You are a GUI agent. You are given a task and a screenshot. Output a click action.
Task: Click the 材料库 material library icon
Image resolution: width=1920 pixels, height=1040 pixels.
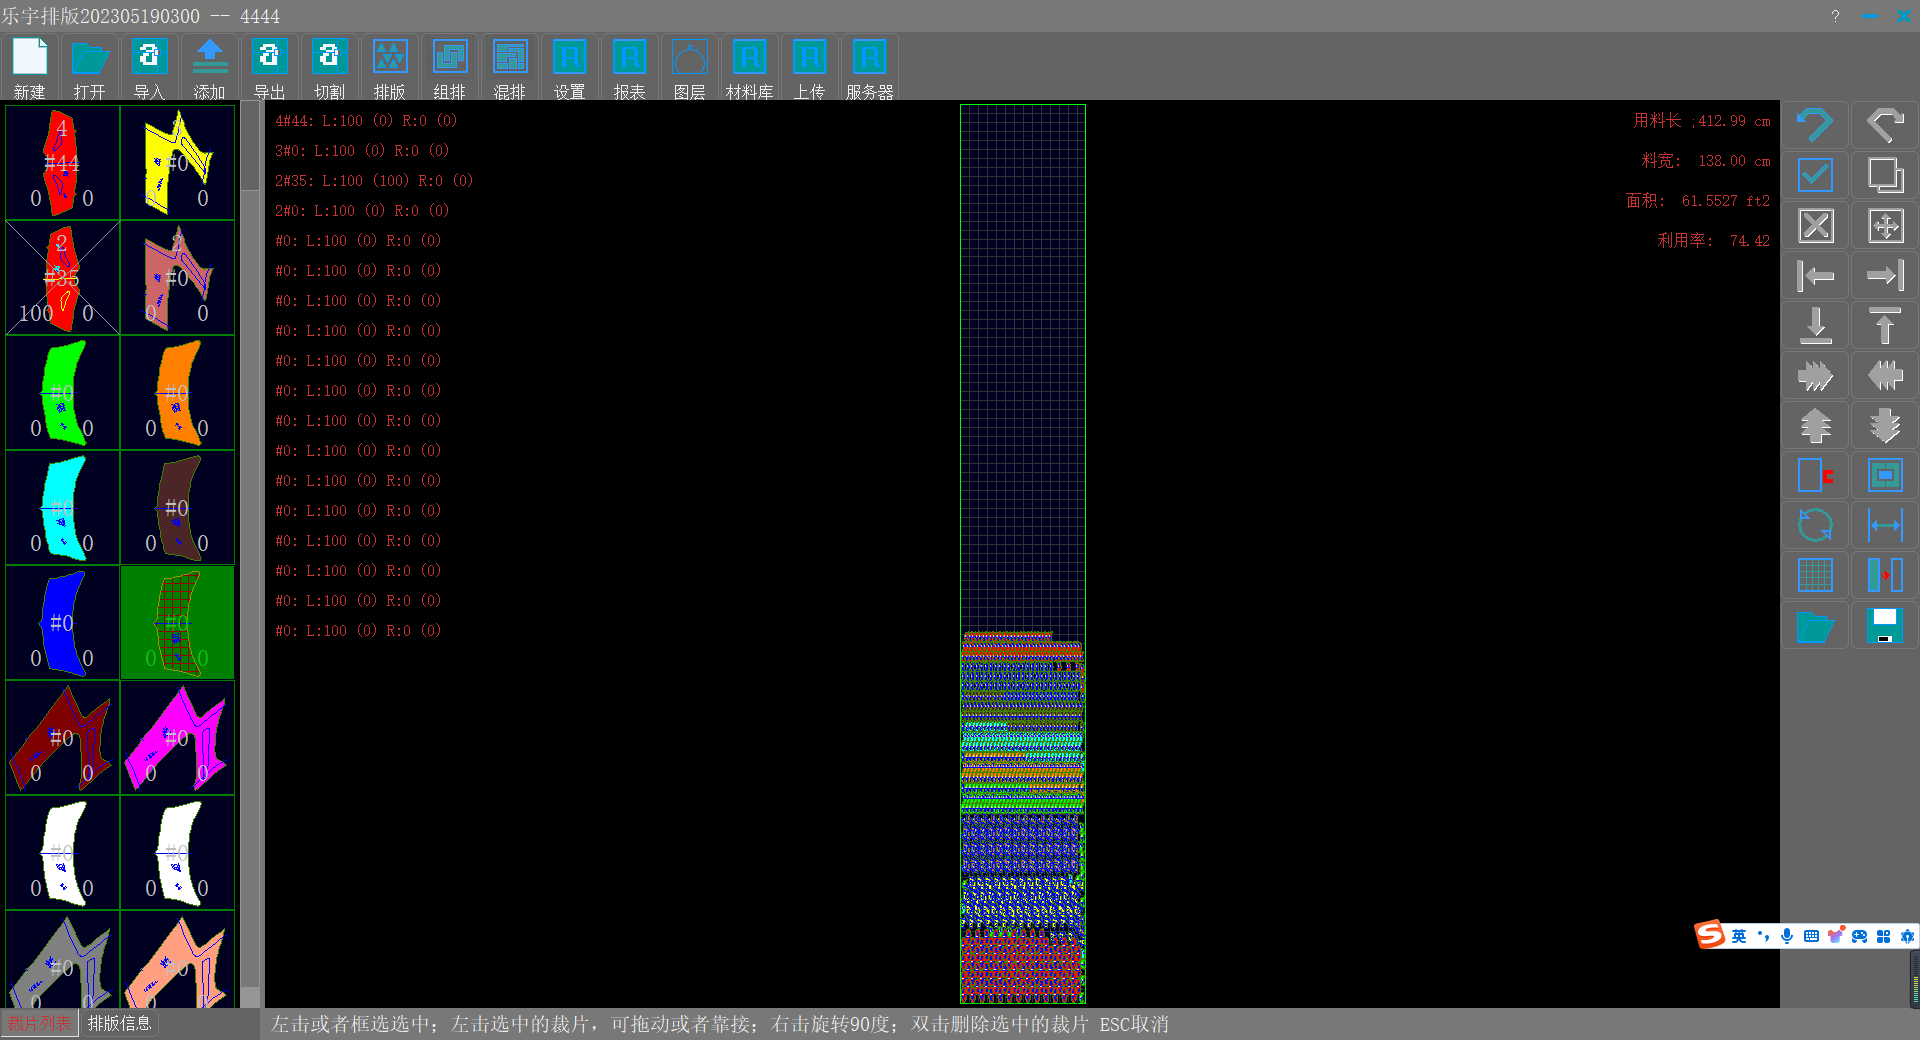pos(750,66)
